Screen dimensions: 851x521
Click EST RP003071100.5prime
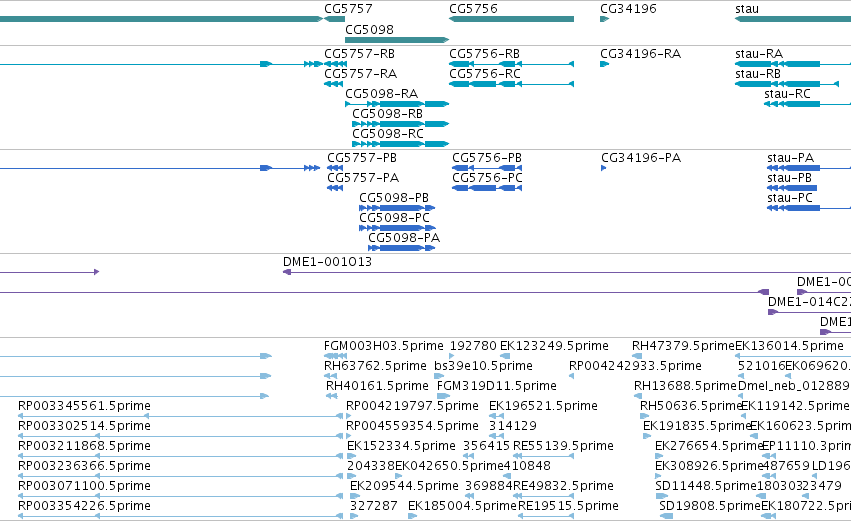point(84,486)
